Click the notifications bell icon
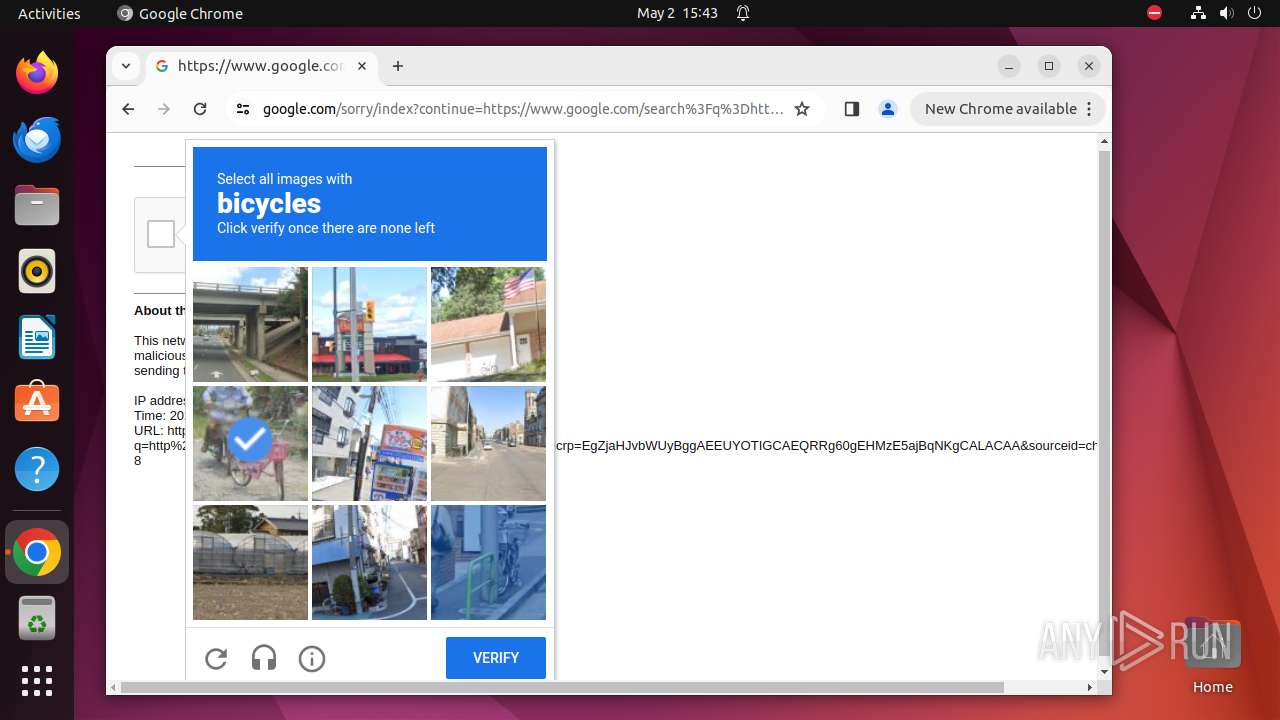This screenshot has width=1280, height=720. [x=743, y=13]
